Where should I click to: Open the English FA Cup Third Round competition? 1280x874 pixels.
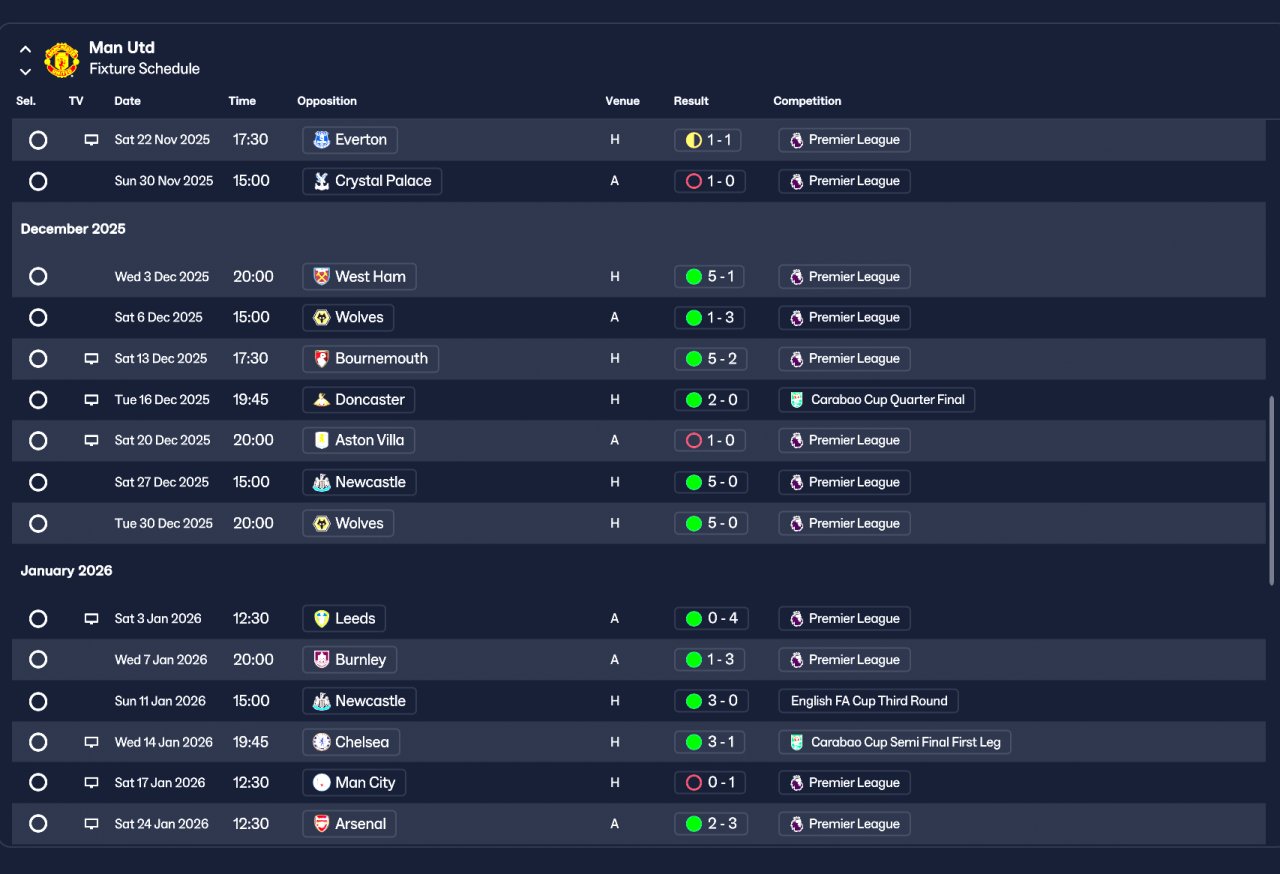tap(868, 701)
